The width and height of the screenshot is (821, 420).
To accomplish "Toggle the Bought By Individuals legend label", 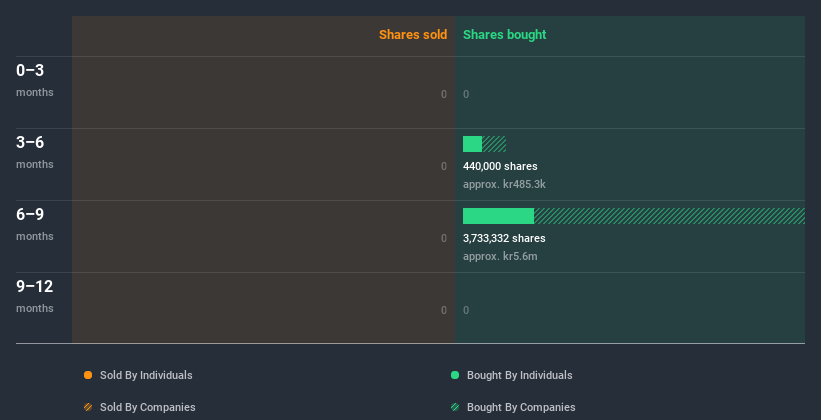I will coord(519,375).
